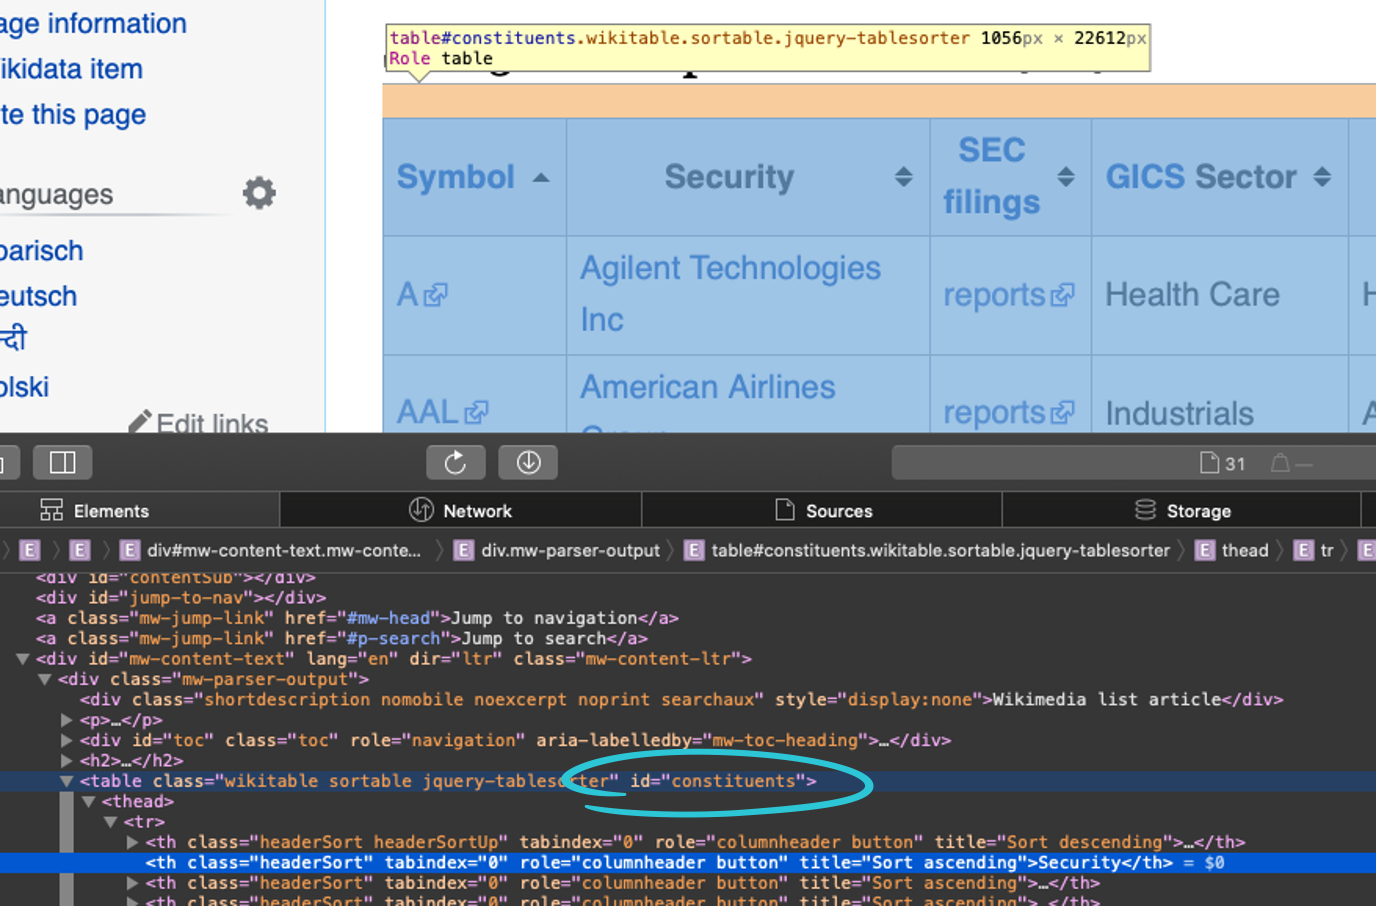Collapse the mw-content-text div node

click(x=22, y=659)
